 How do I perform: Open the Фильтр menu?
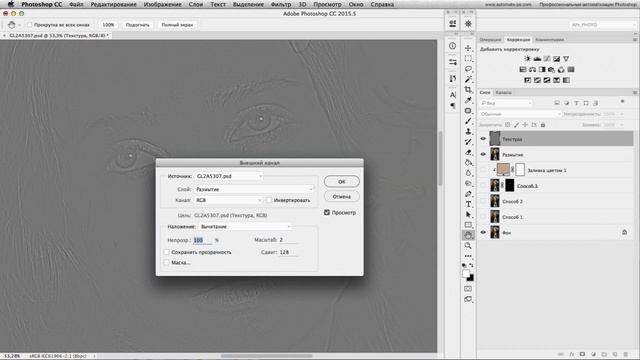281,4
